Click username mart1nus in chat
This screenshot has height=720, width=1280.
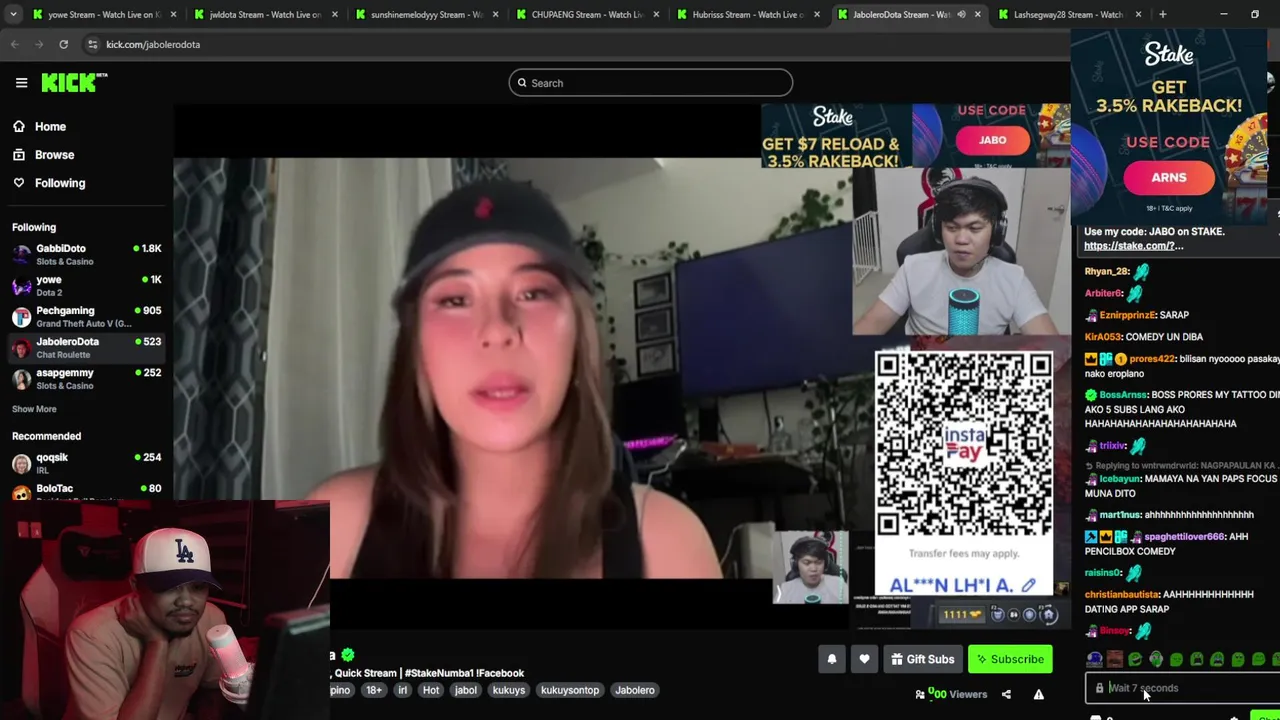coord(1120,515)
